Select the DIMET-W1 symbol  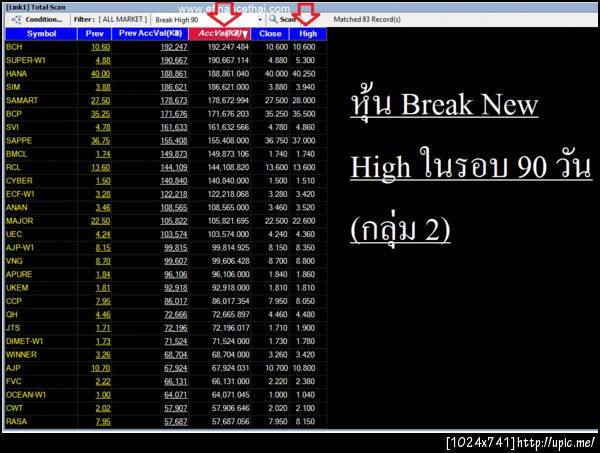(24, 341)
